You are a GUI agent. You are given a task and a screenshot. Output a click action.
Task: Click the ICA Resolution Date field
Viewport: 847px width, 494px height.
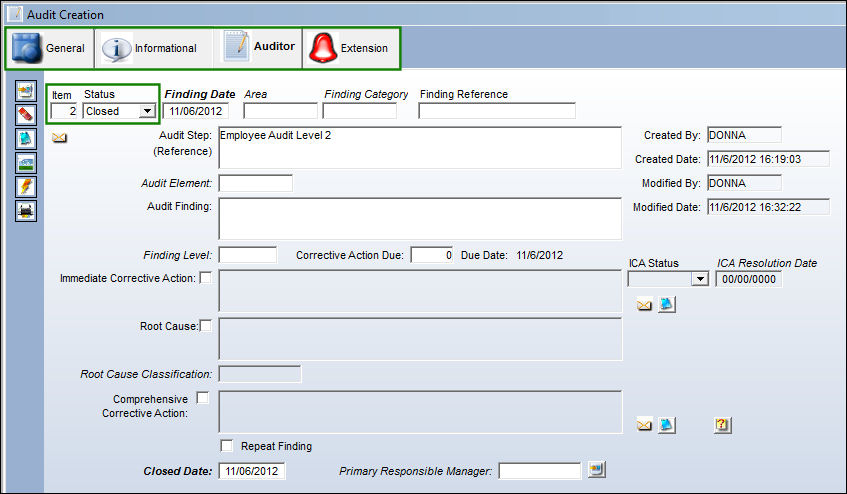tap(749, 279)
